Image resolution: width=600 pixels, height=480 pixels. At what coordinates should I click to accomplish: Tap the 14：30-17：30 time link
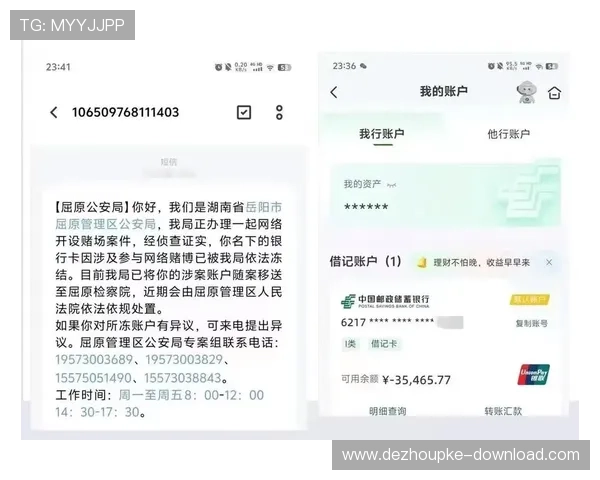(97, 412)
